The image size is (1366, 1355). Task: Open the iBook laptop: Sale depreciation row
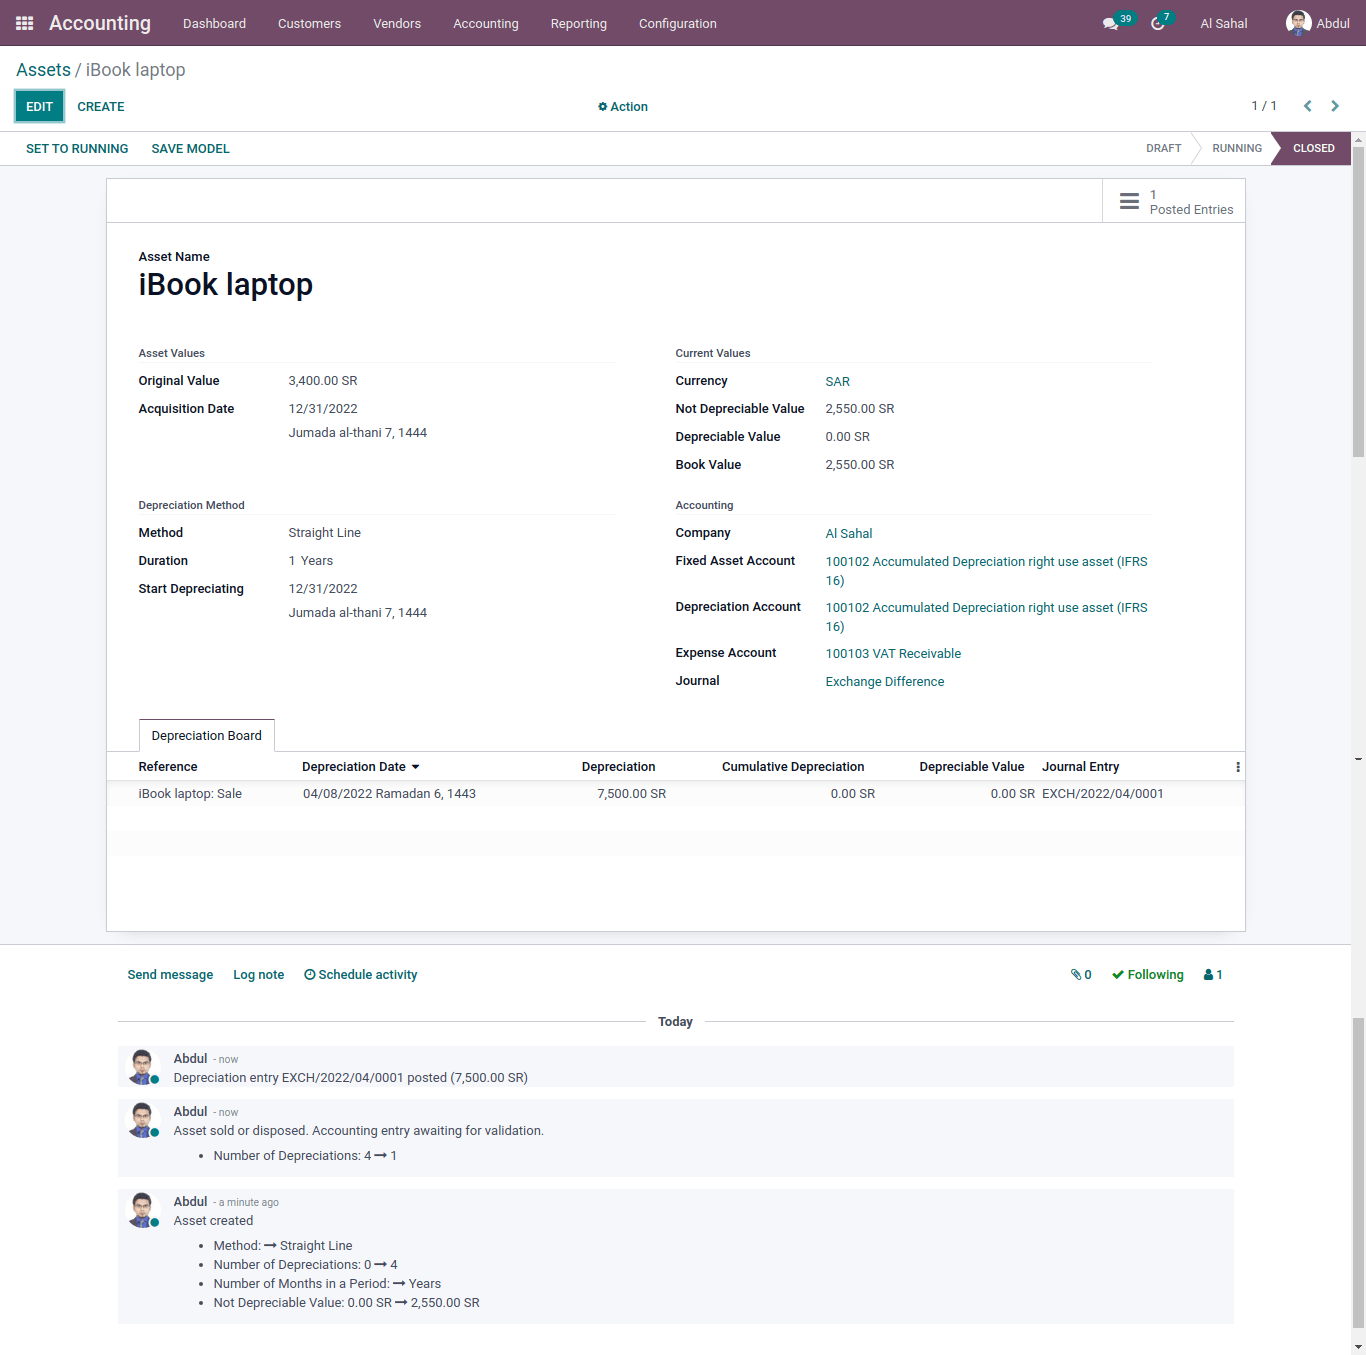(676, 794)
